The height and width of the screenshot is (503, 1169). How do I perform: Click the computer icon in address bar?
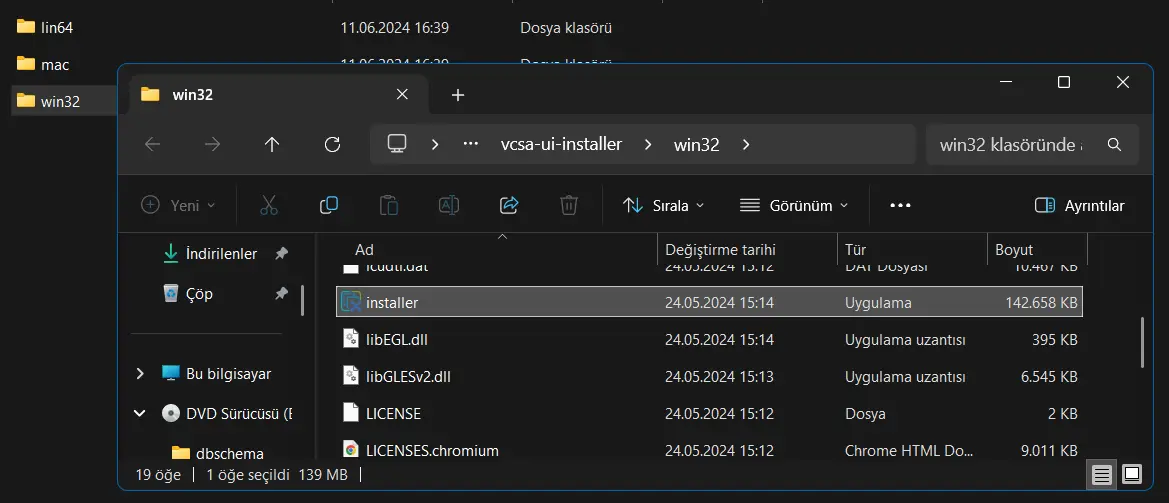coord(397,144)
